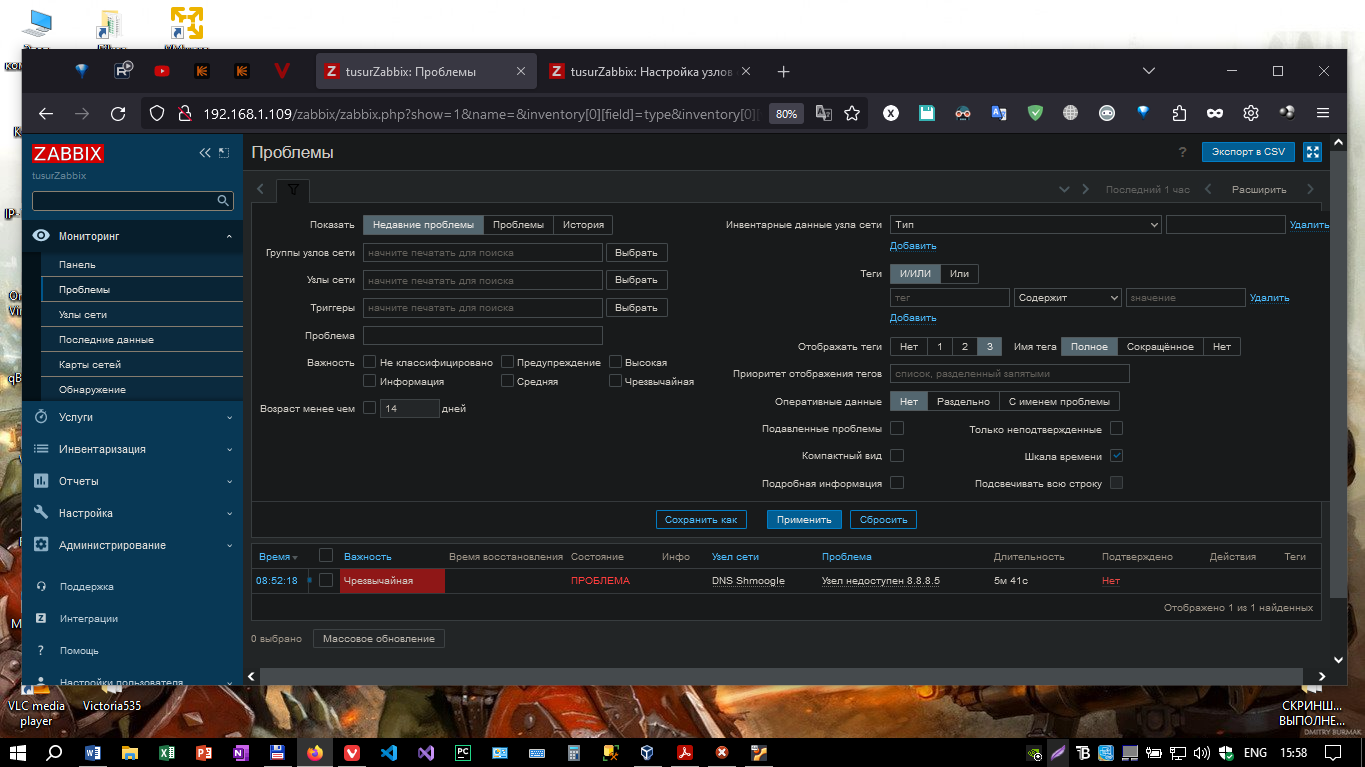Uncheck the Шкала времени checkbox

tap(1117, 456)
